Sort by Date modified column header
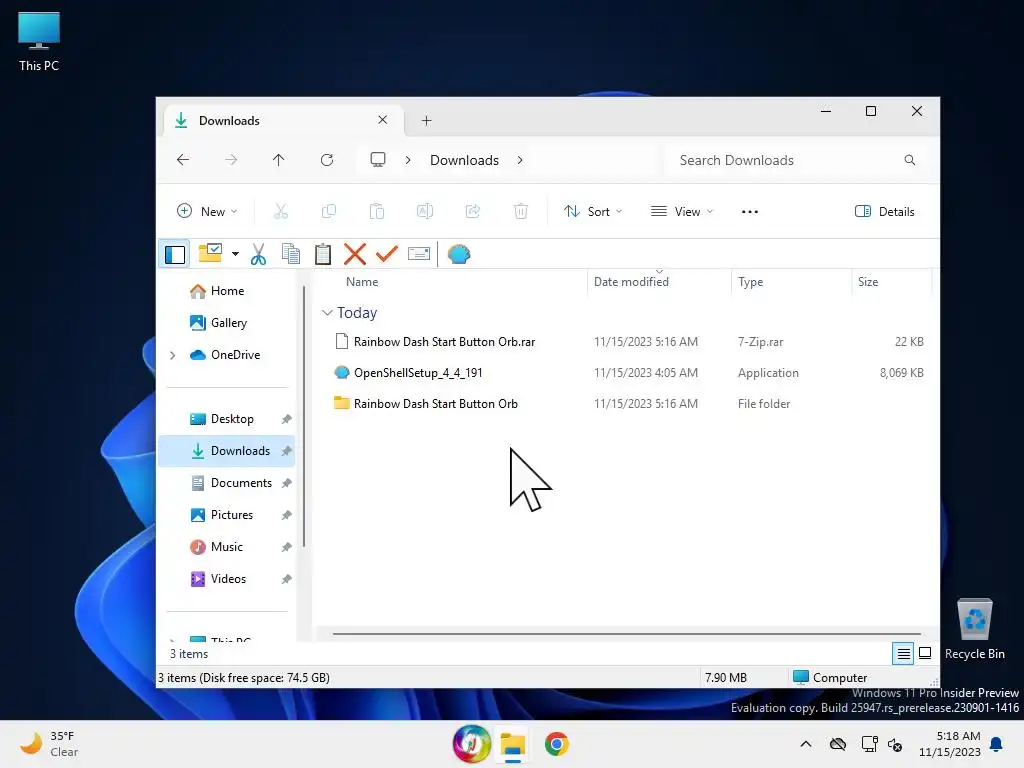1024x768 pixels. tap(631, 281)
